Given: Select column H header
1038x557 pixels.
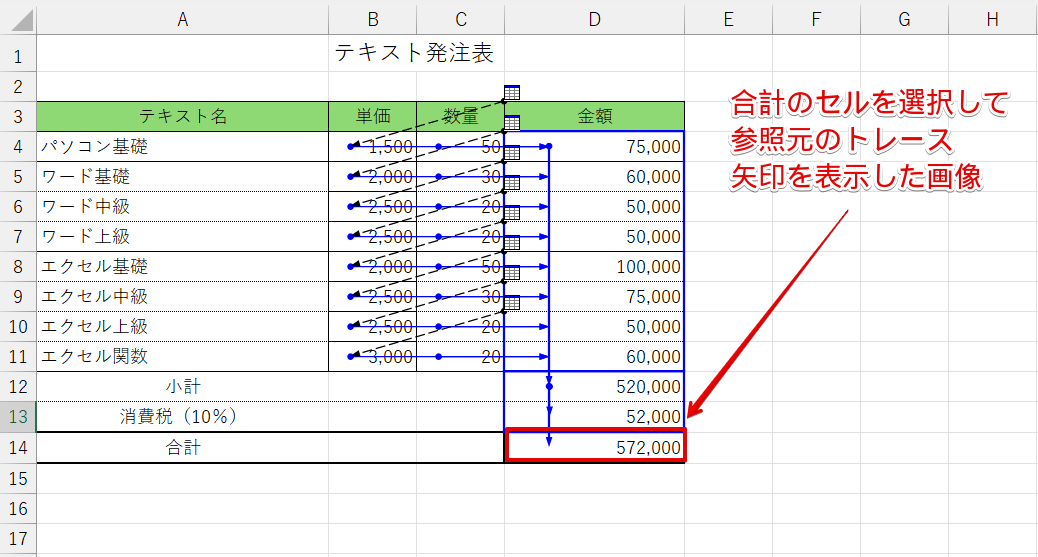Looking at the screenshot, I should click(992, 20).
